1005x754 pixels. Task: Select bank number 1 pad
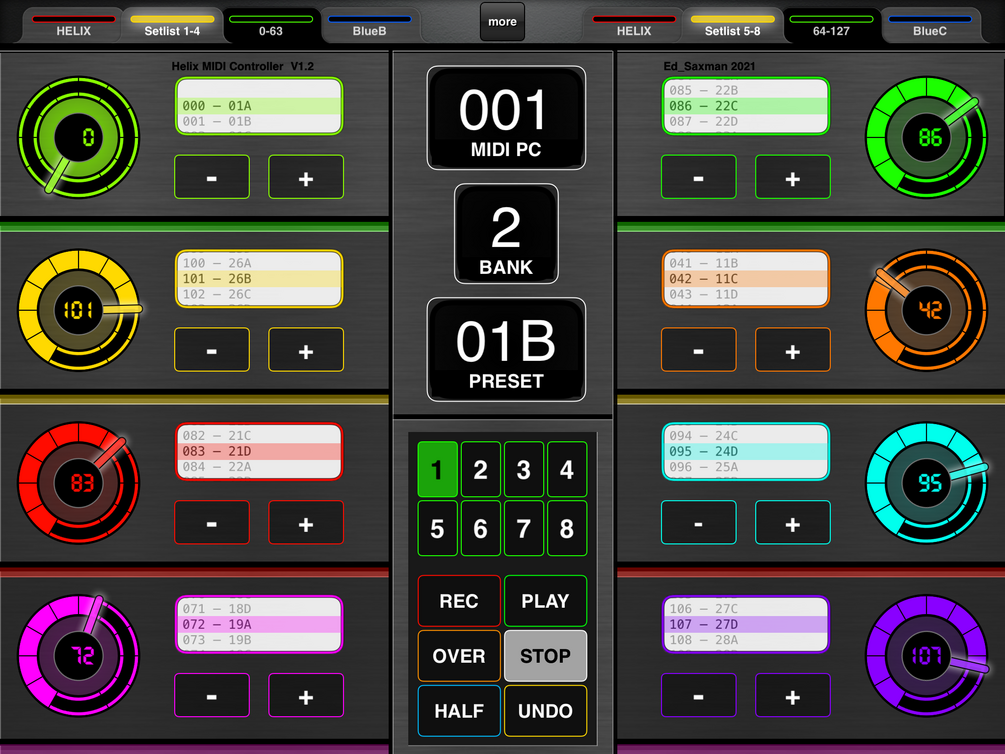coord(437,469)
